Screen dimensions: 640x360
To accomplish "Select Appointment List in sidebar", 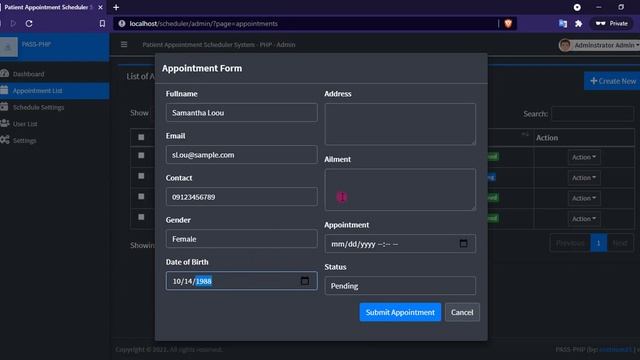I will [54, 91].
